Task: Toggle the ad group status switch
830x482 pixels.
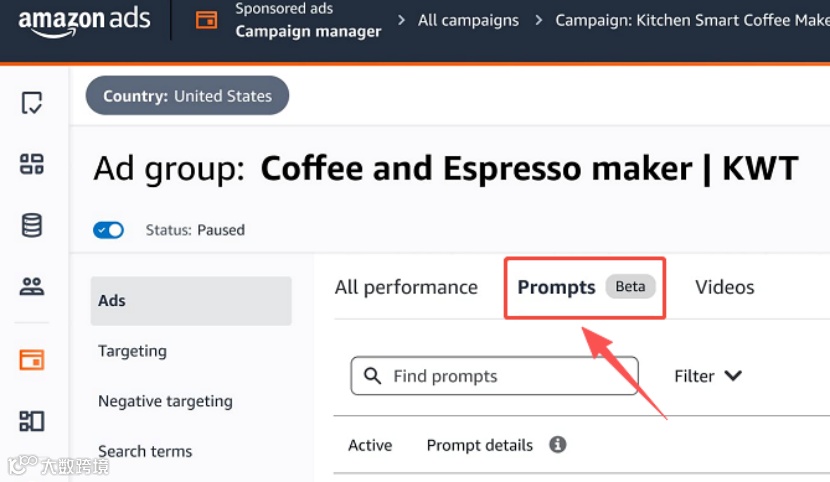Action: click(x=108, y=230)
